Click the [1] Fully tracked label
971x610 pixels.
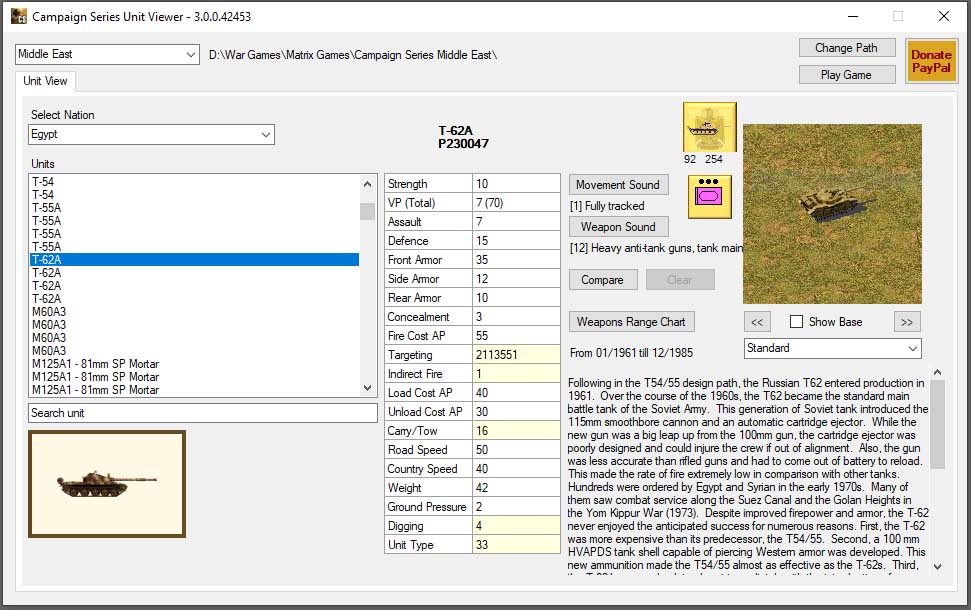pos(607,206)
